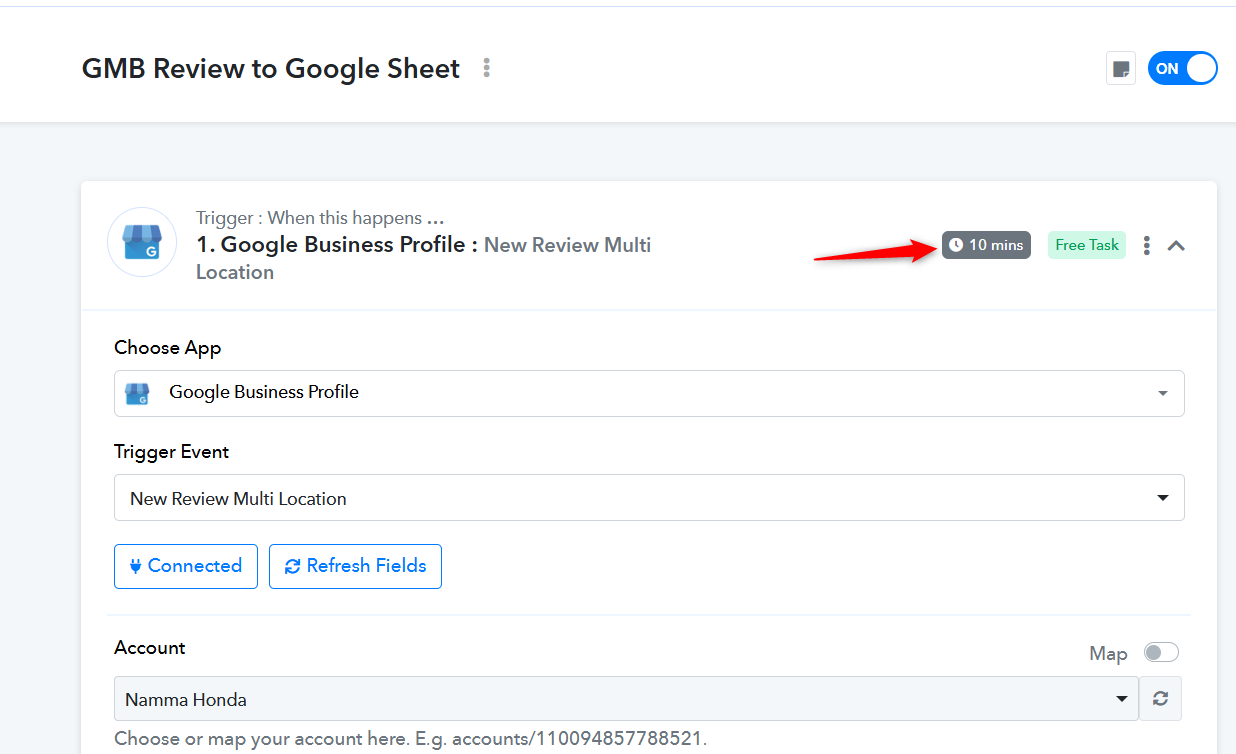The height and width of the screenshot is (754, 1236).
Task: Click 'Trigger : When this happens …' label
Action: pyautogui.click(x=320, y=218)
